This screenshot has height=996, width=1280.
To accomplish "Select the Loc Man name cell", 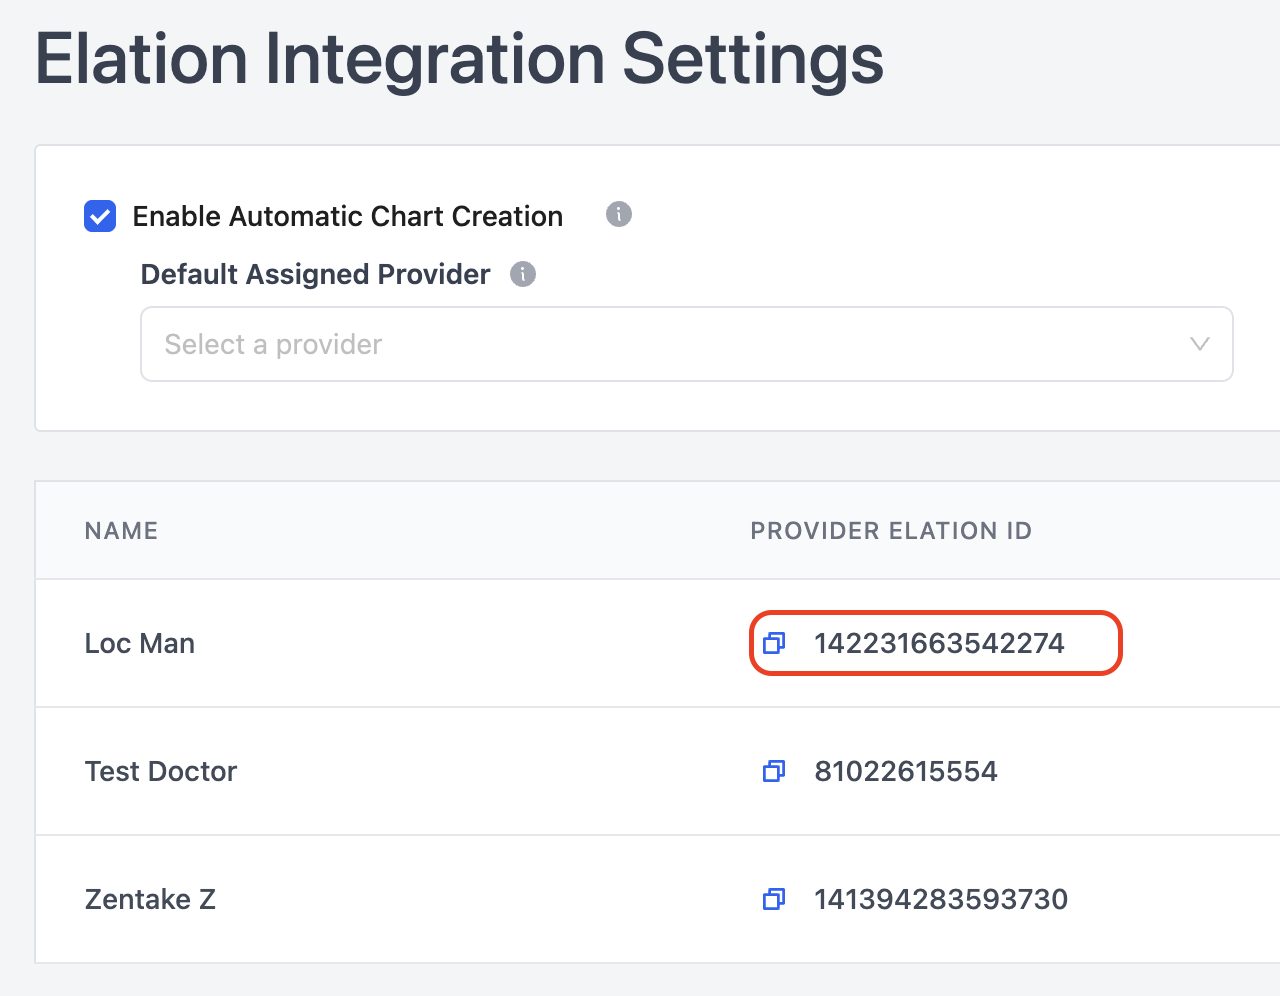I will (x=140, y=643).
